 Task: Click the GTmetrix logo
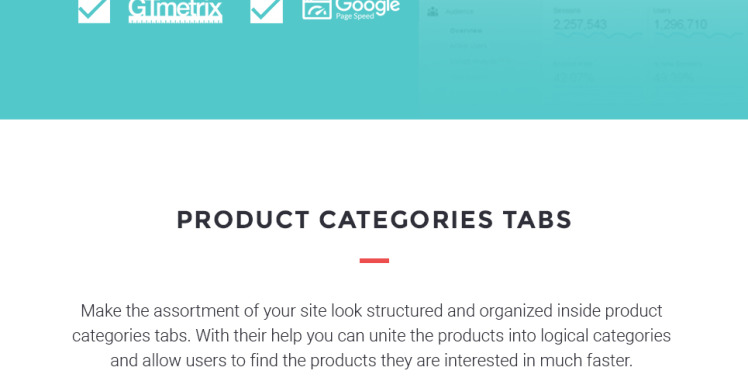[175, 11]
